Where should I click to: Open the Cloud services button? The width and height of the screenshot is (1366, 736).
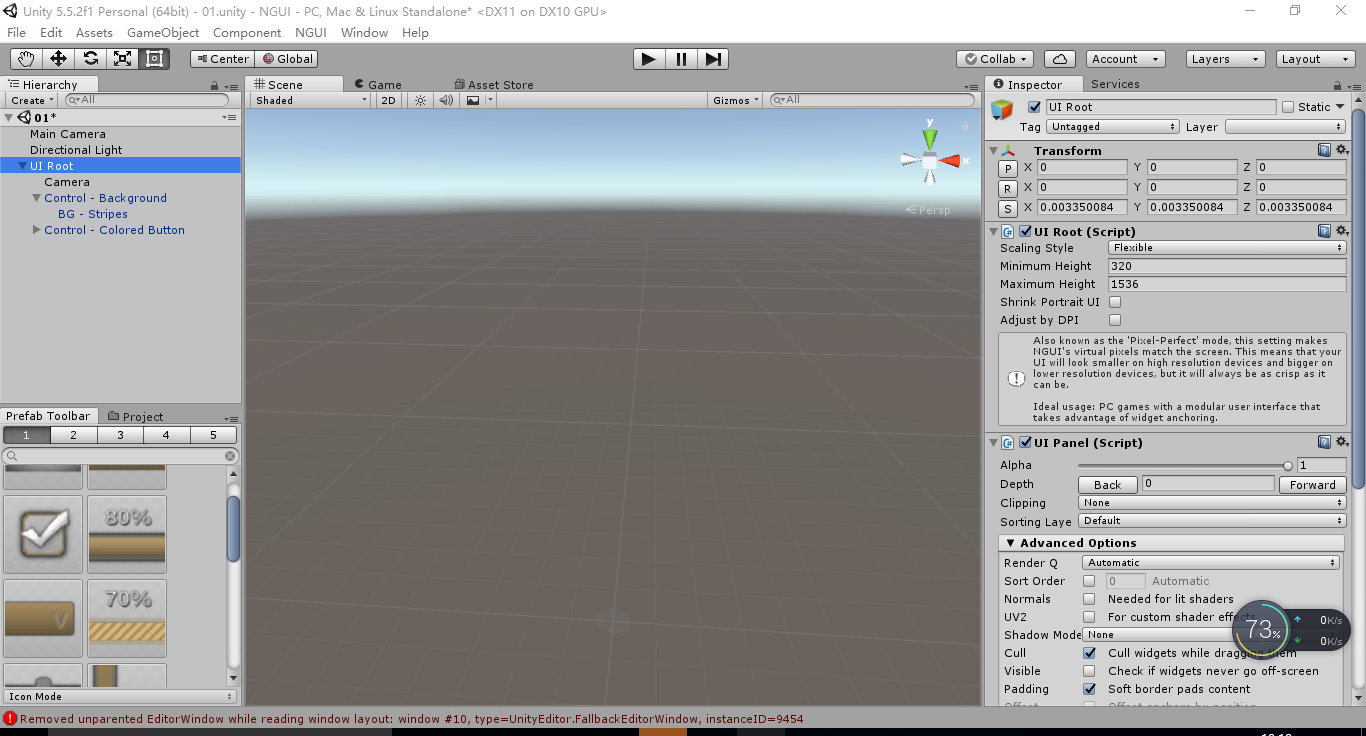[1059, 59]
